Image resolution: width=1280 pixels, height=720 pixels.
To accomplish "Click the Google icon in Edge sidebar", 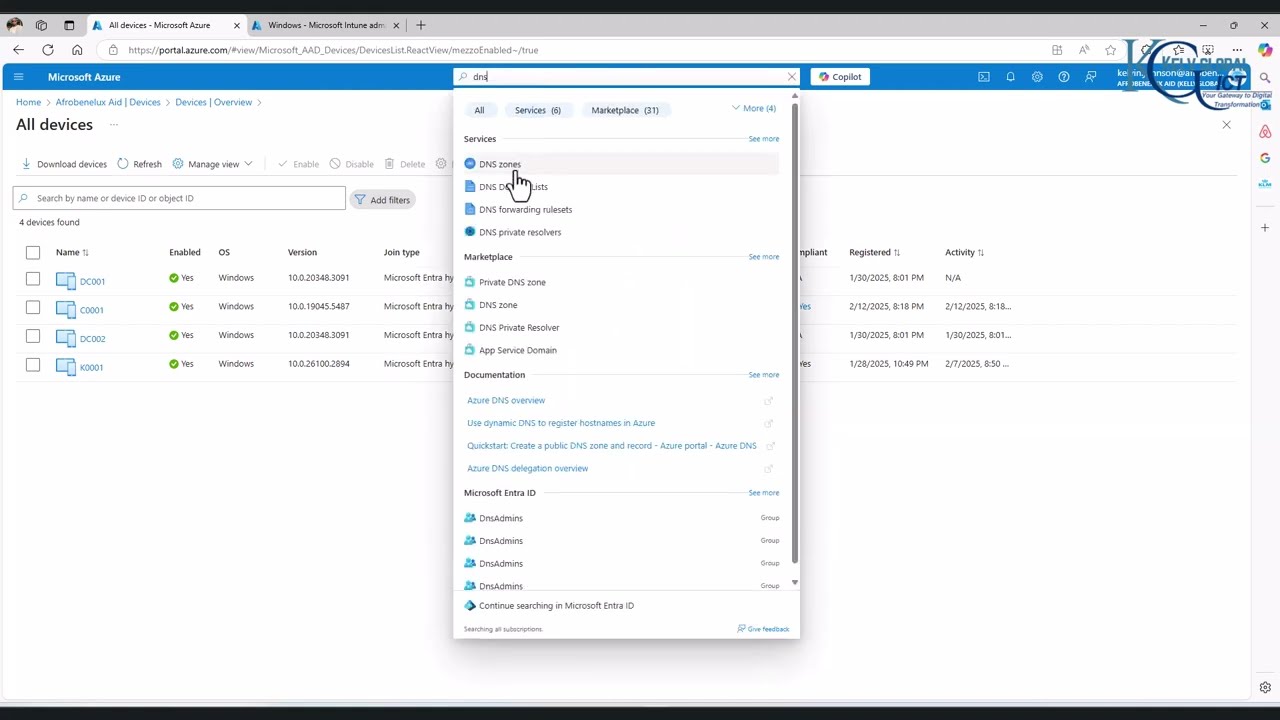I will coord(1265,158).
